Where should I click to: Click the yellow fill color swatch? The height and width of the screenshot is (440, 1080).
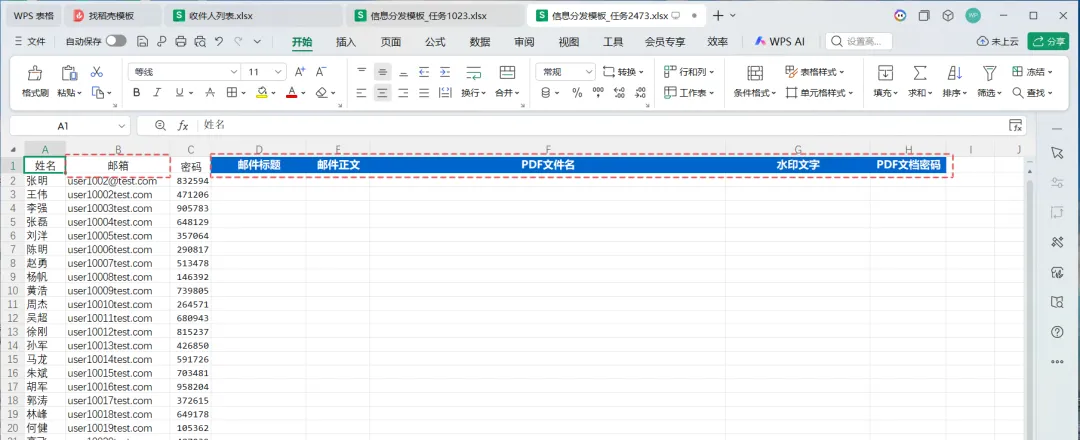click(x=262, y=92)
